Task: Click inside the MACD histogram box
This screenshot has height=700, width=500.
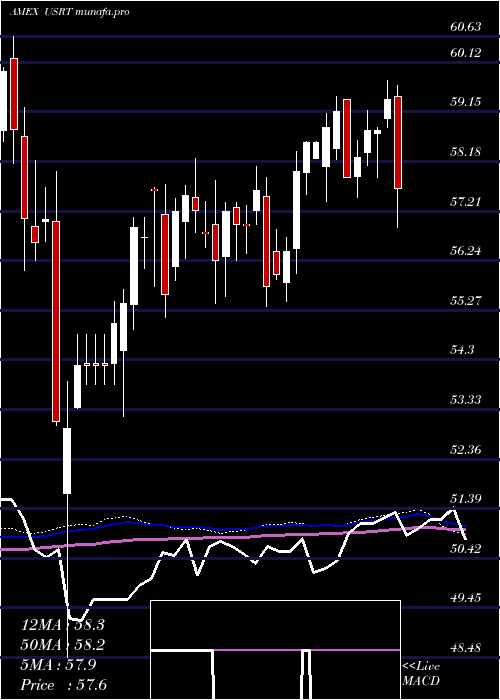Action: point(275,650)
